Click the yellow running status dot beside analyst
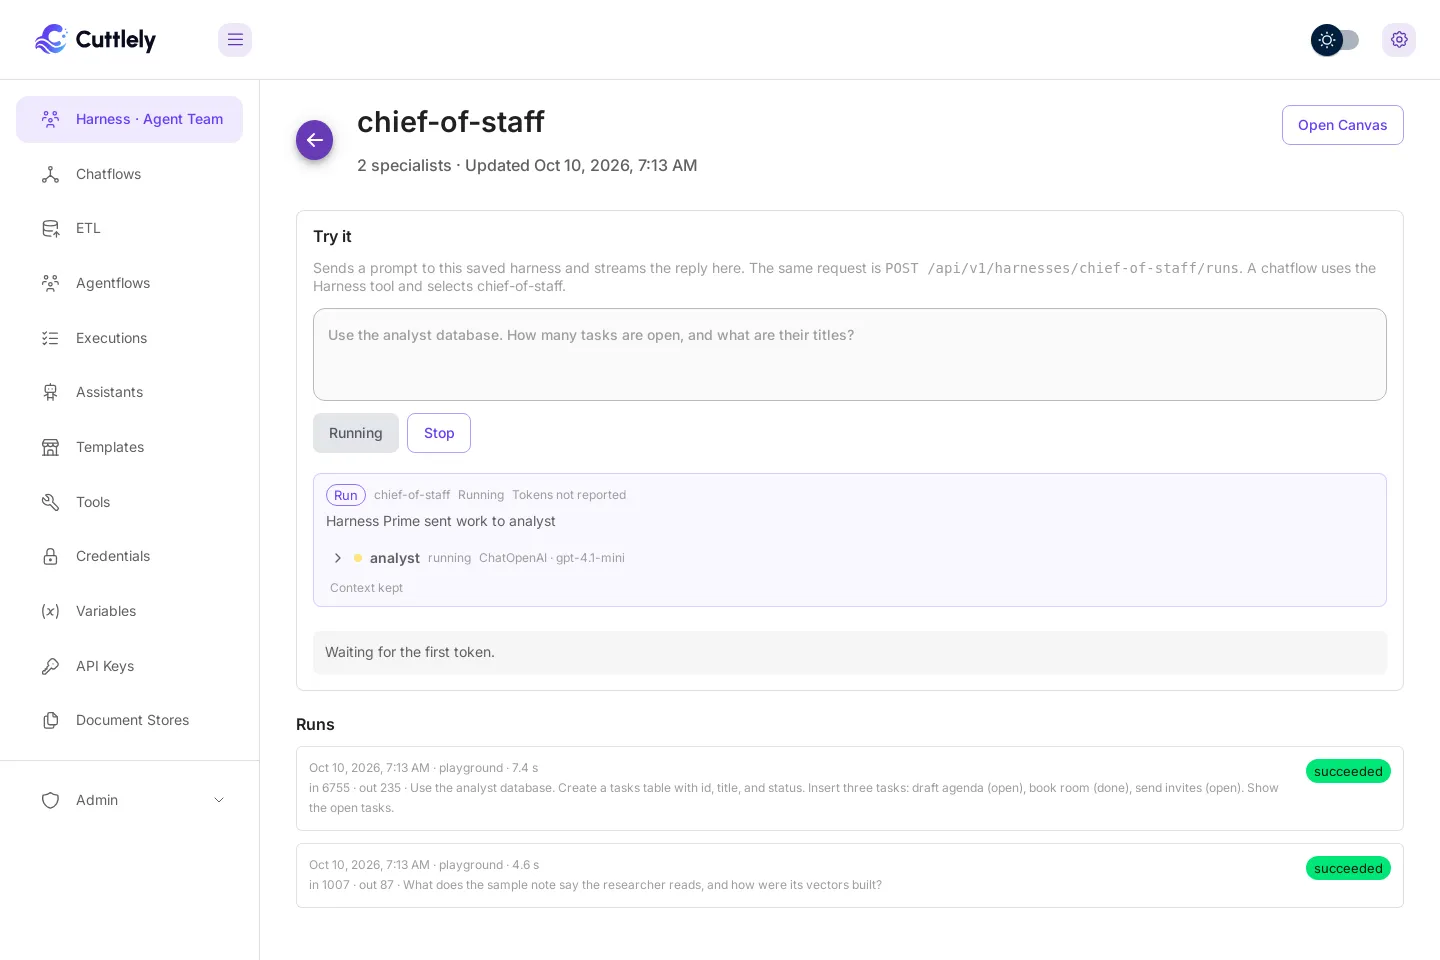 pyautogui.click(x=358, y=558)
